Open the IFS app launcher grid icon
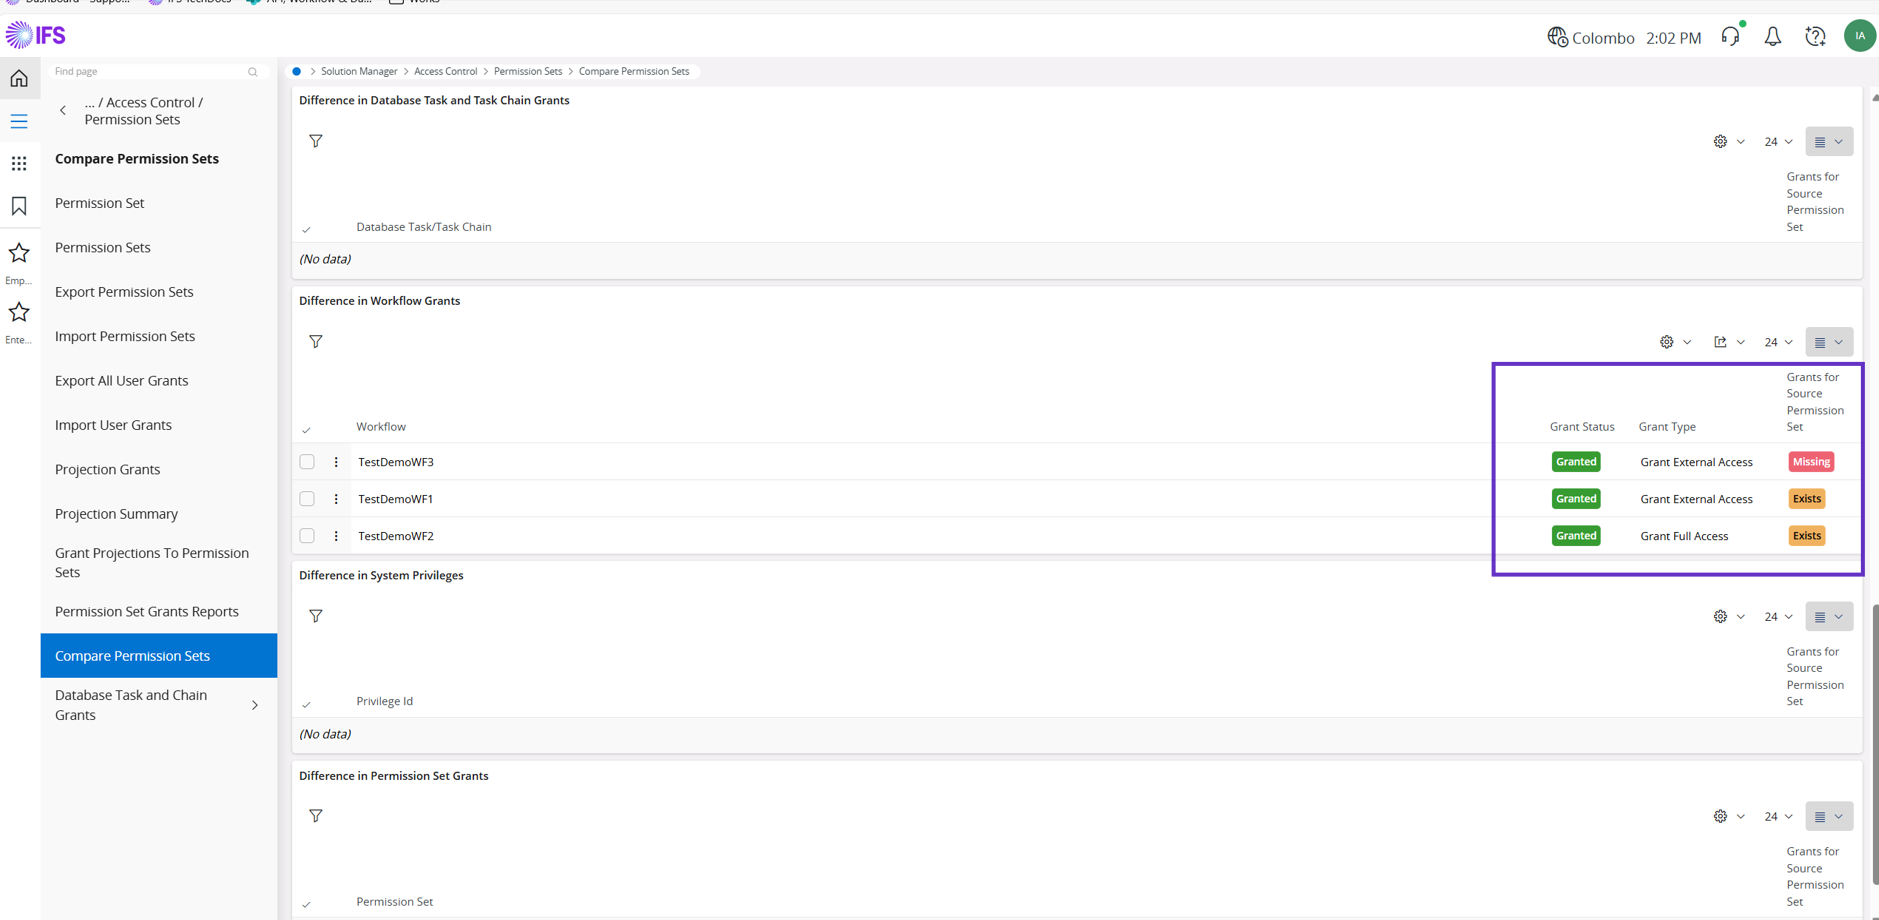The width and height of the screenshot is (1879, 920). coord(19,163)
